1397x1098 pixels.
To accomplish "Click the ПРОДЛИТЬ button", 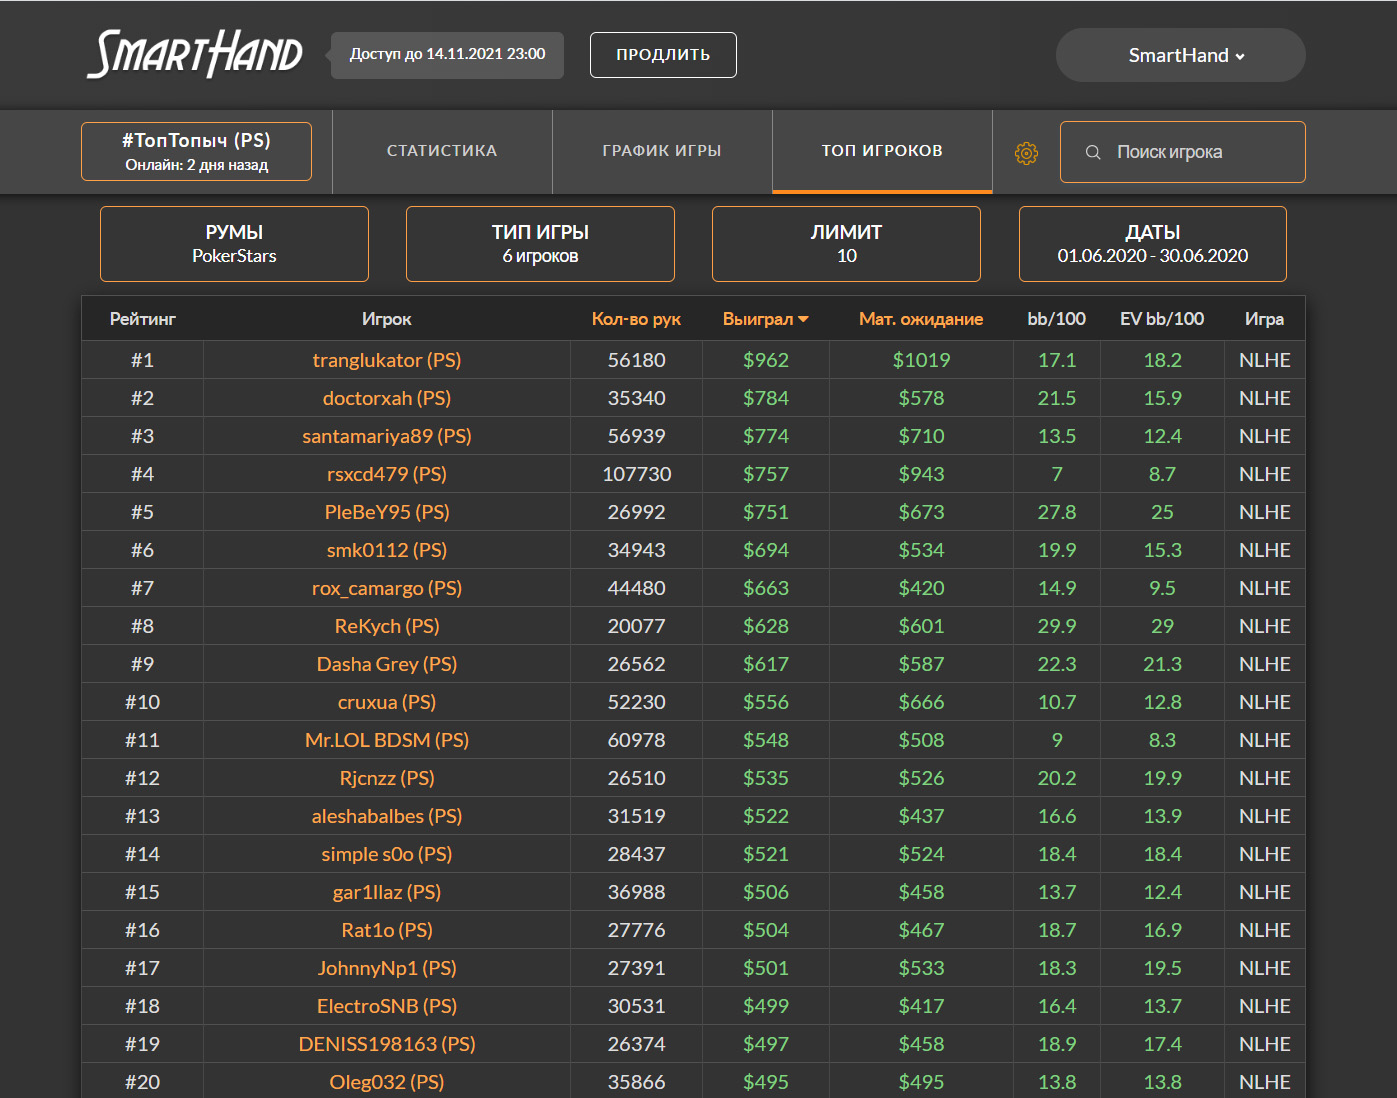I will click(663, 55).
